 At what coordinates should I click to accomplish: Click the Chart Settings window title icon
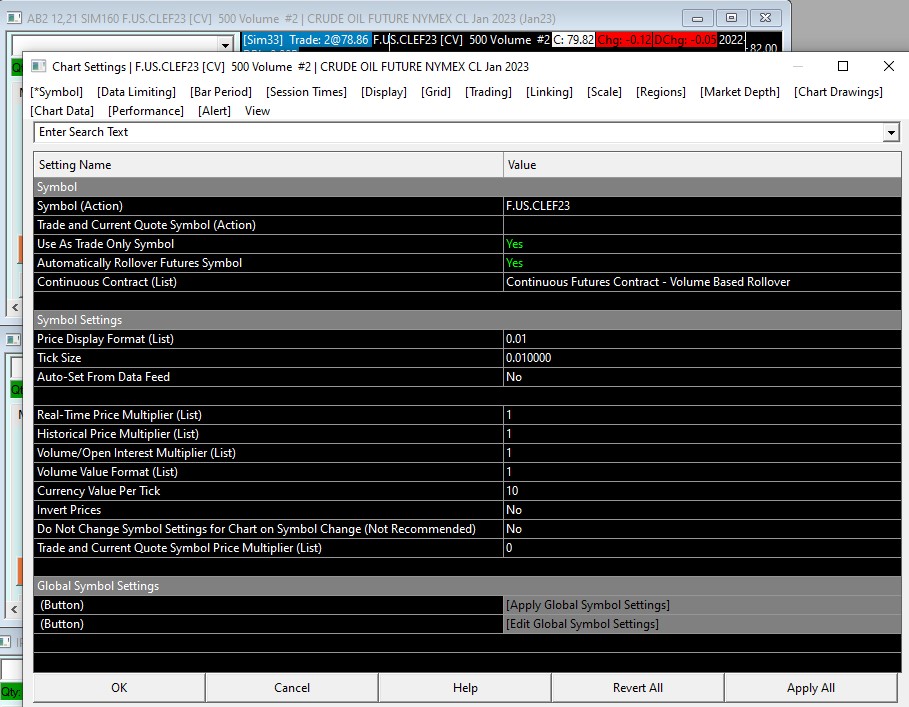click(39, 67)
